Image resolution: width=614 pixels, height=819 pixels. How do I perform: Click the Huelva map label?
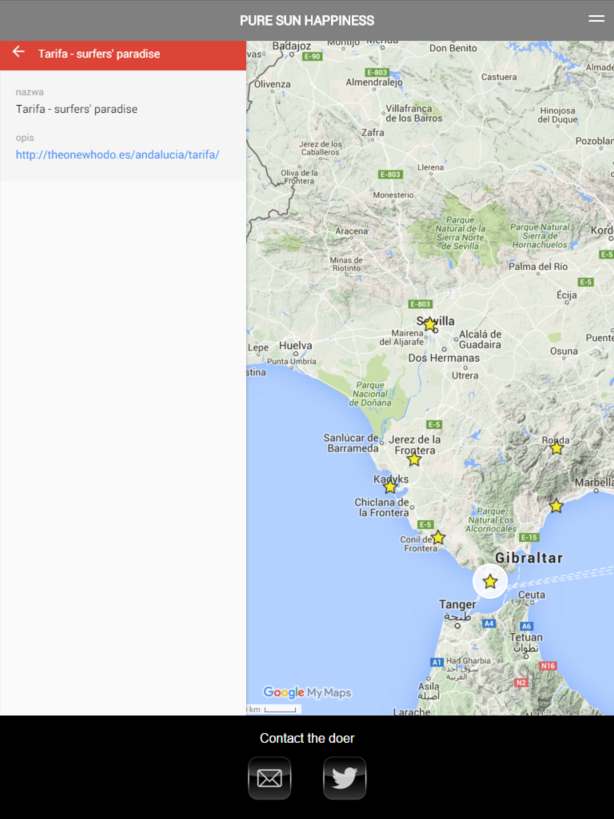tap(296, 345)
